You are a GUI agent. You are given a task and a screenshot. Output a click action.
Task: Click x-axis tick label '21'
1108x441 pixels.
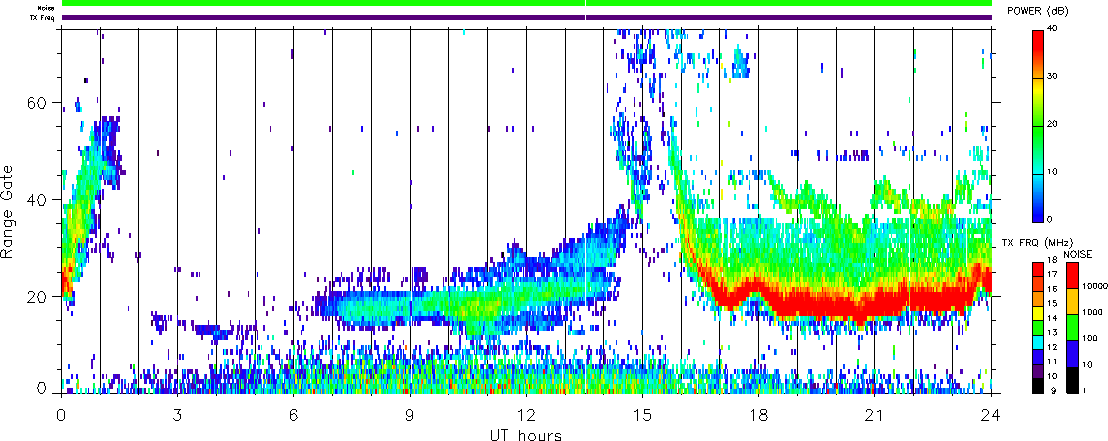pos(875,414)
